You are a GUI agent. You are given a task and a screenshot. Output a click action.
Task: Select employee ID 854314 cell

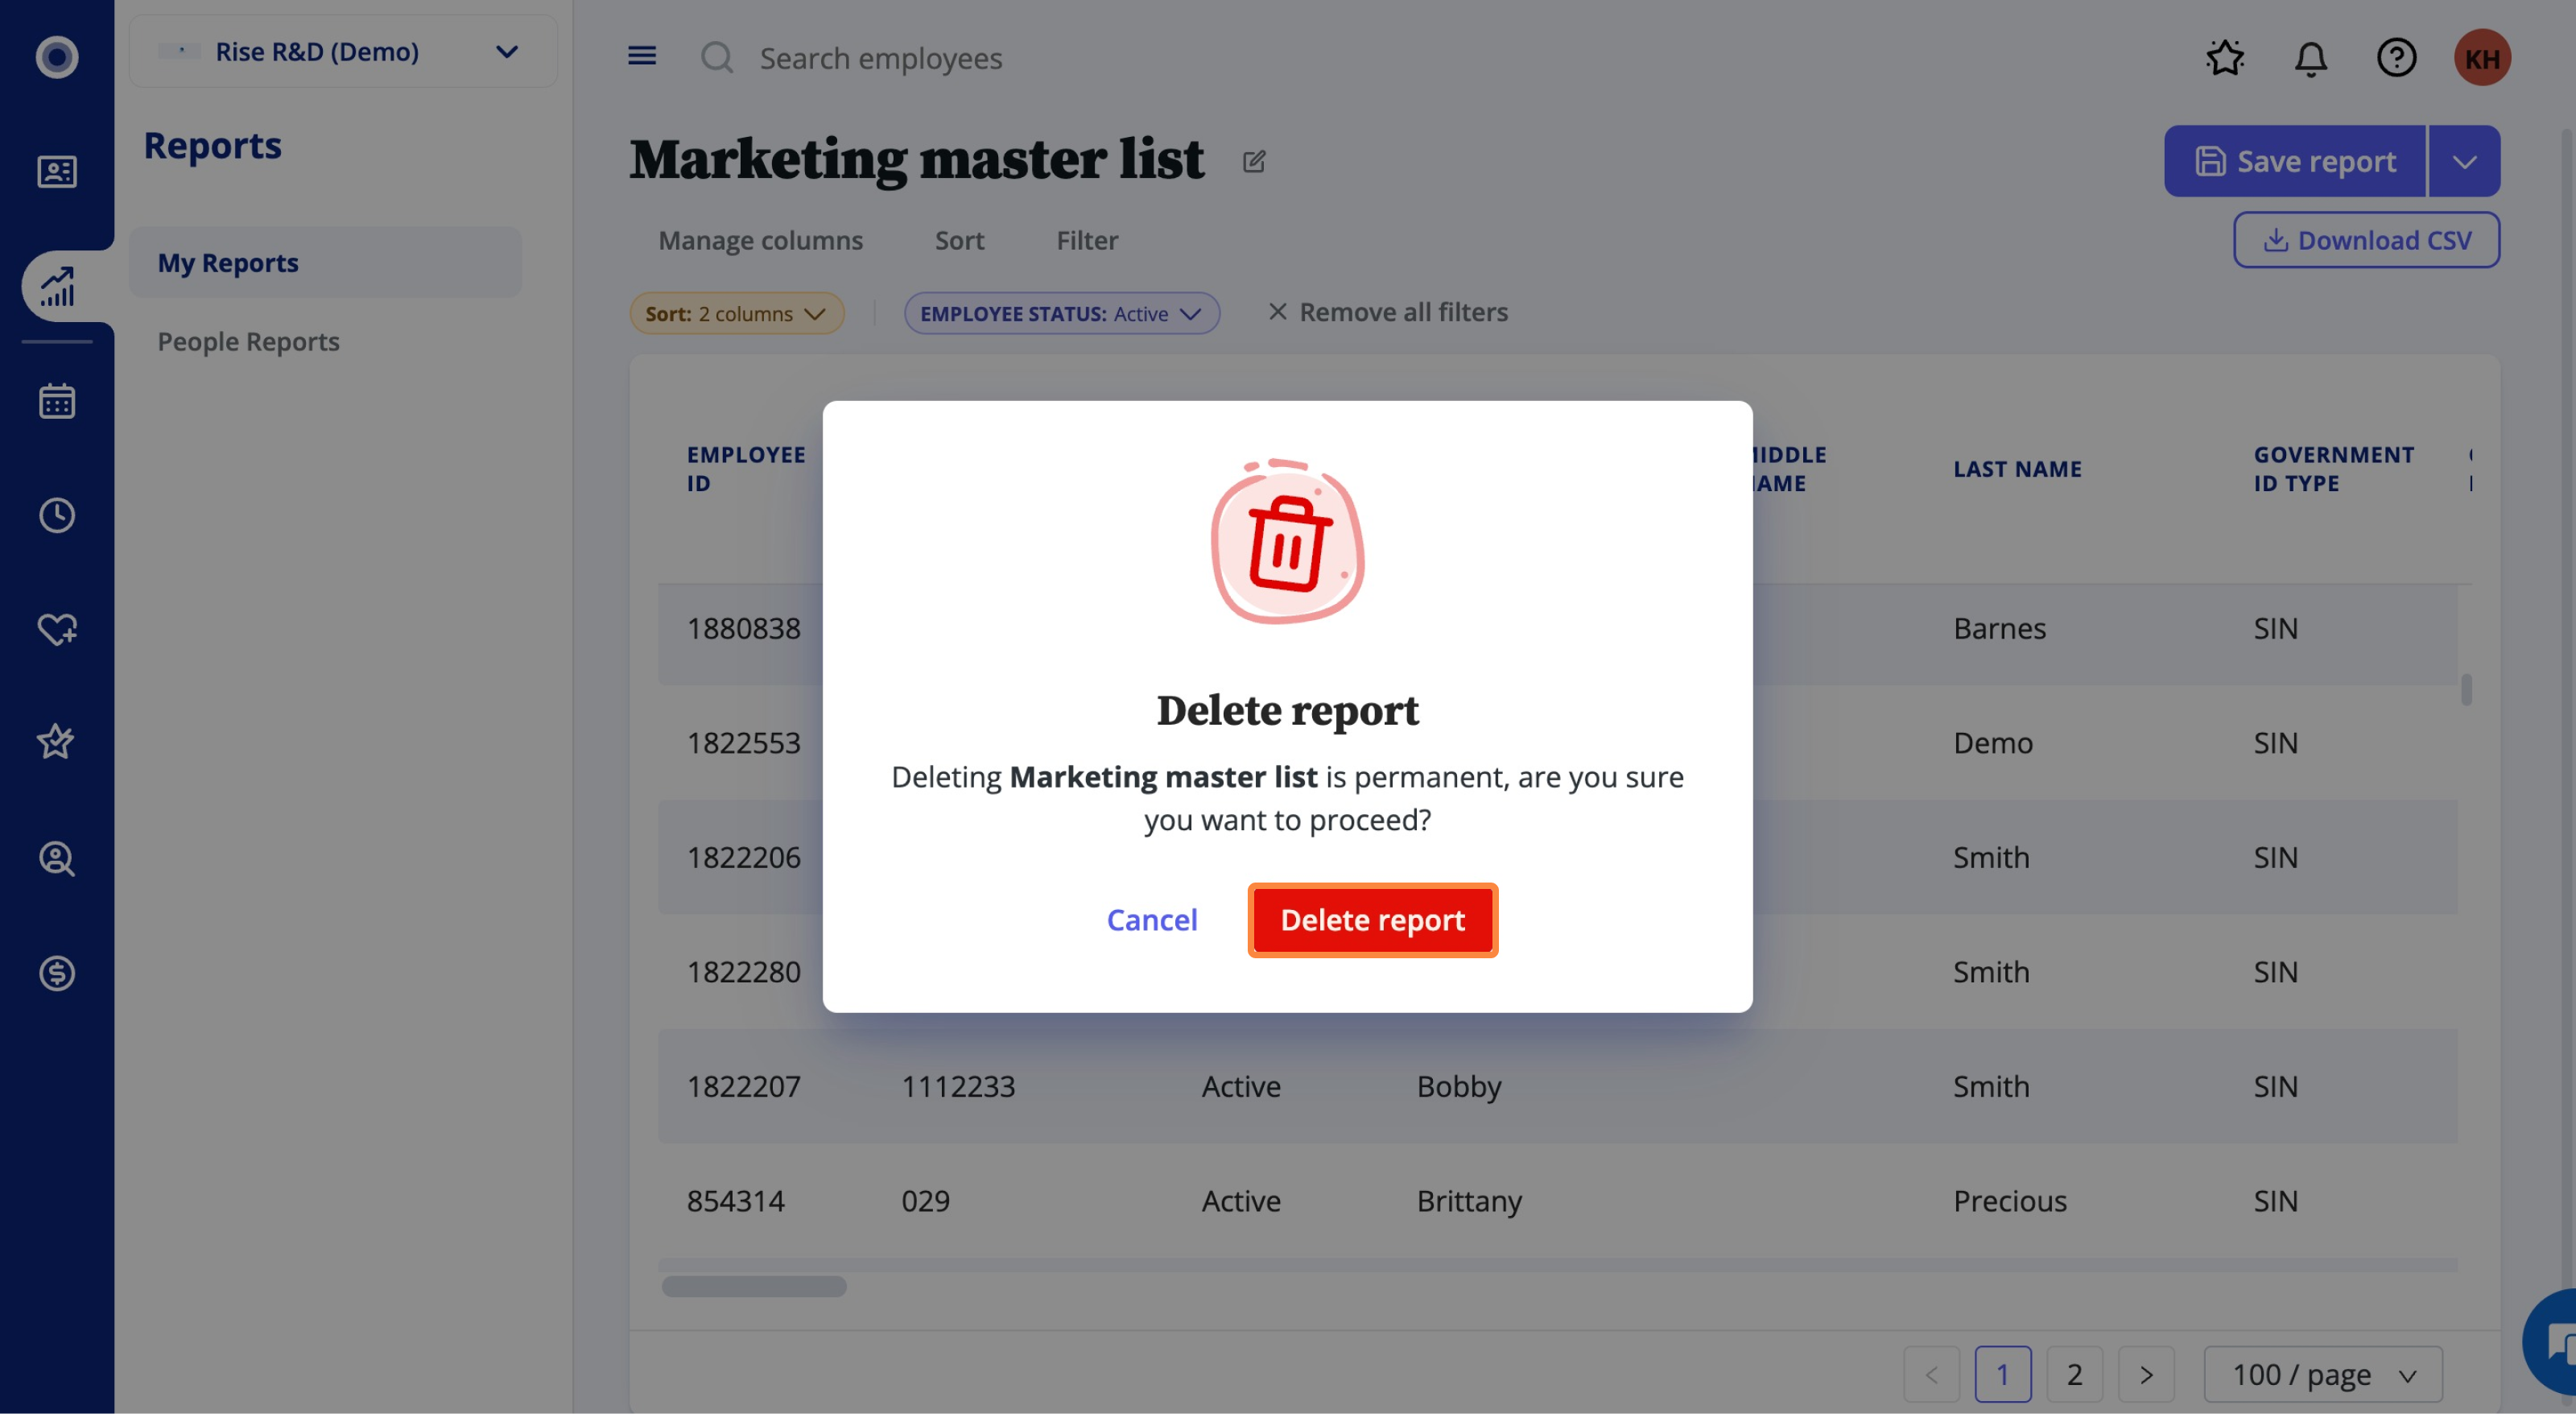tap(735, 1201)
